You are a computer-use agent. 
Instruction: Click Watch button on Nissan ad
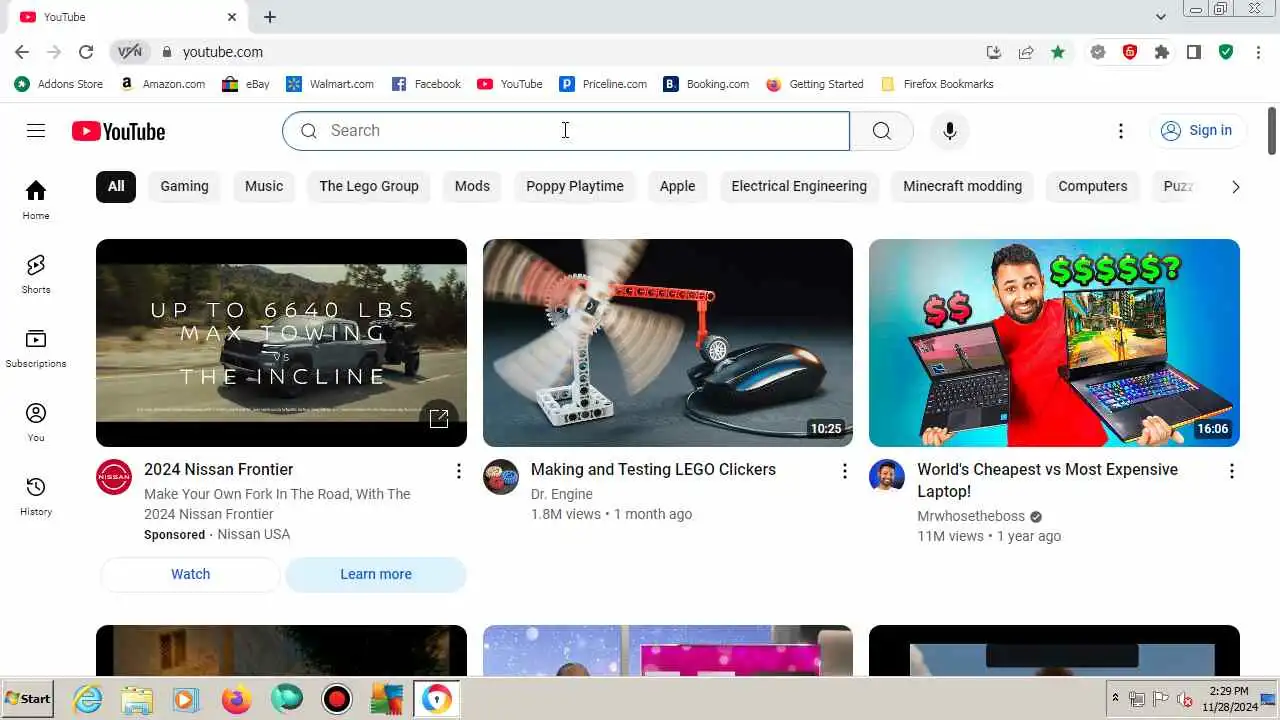tap(190, 574)
